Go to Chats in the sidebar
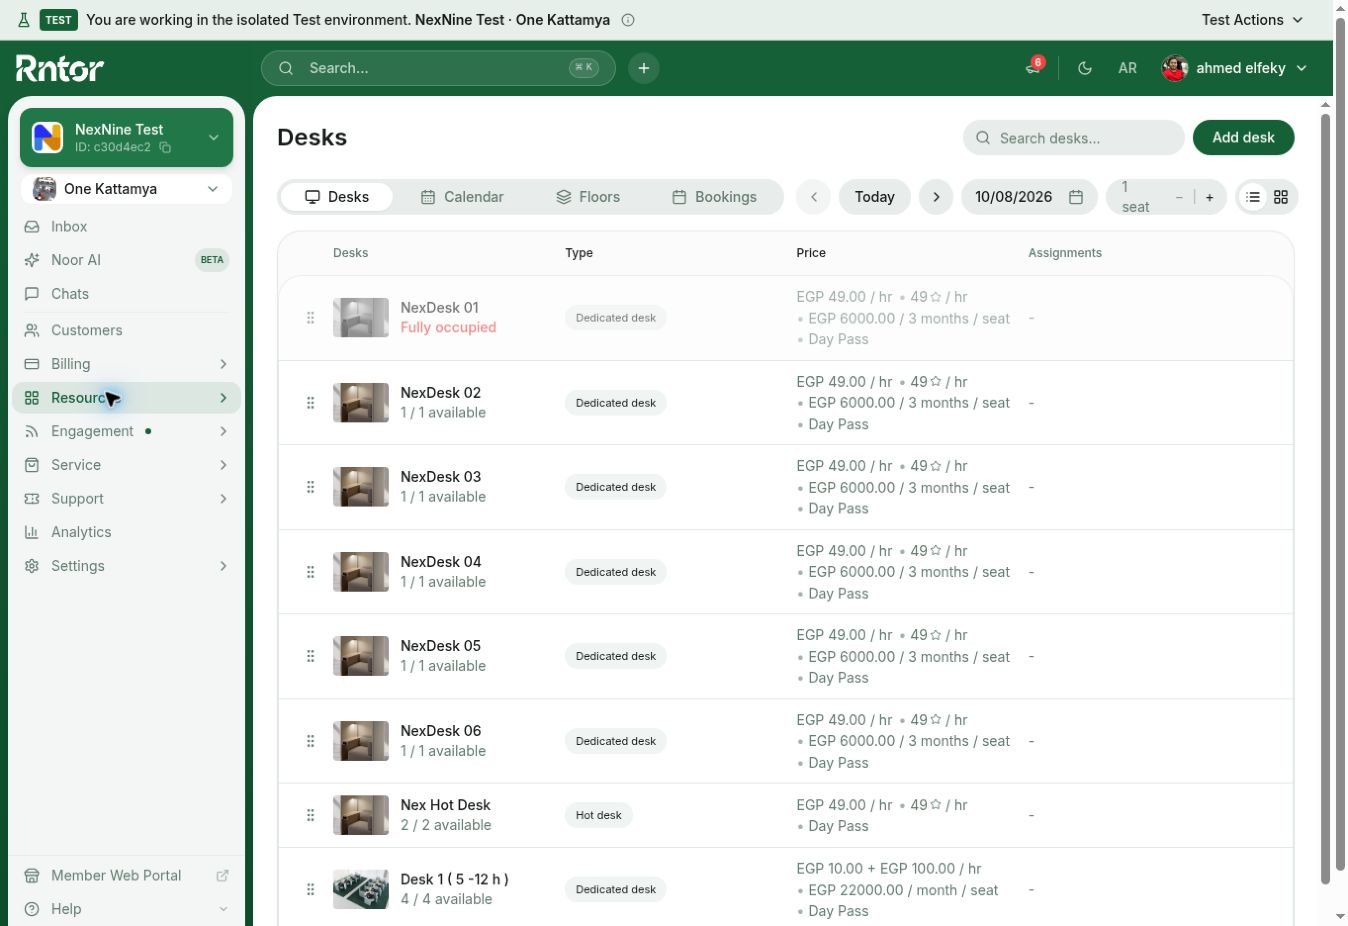The image size is (1348, 926). [126, 294]
